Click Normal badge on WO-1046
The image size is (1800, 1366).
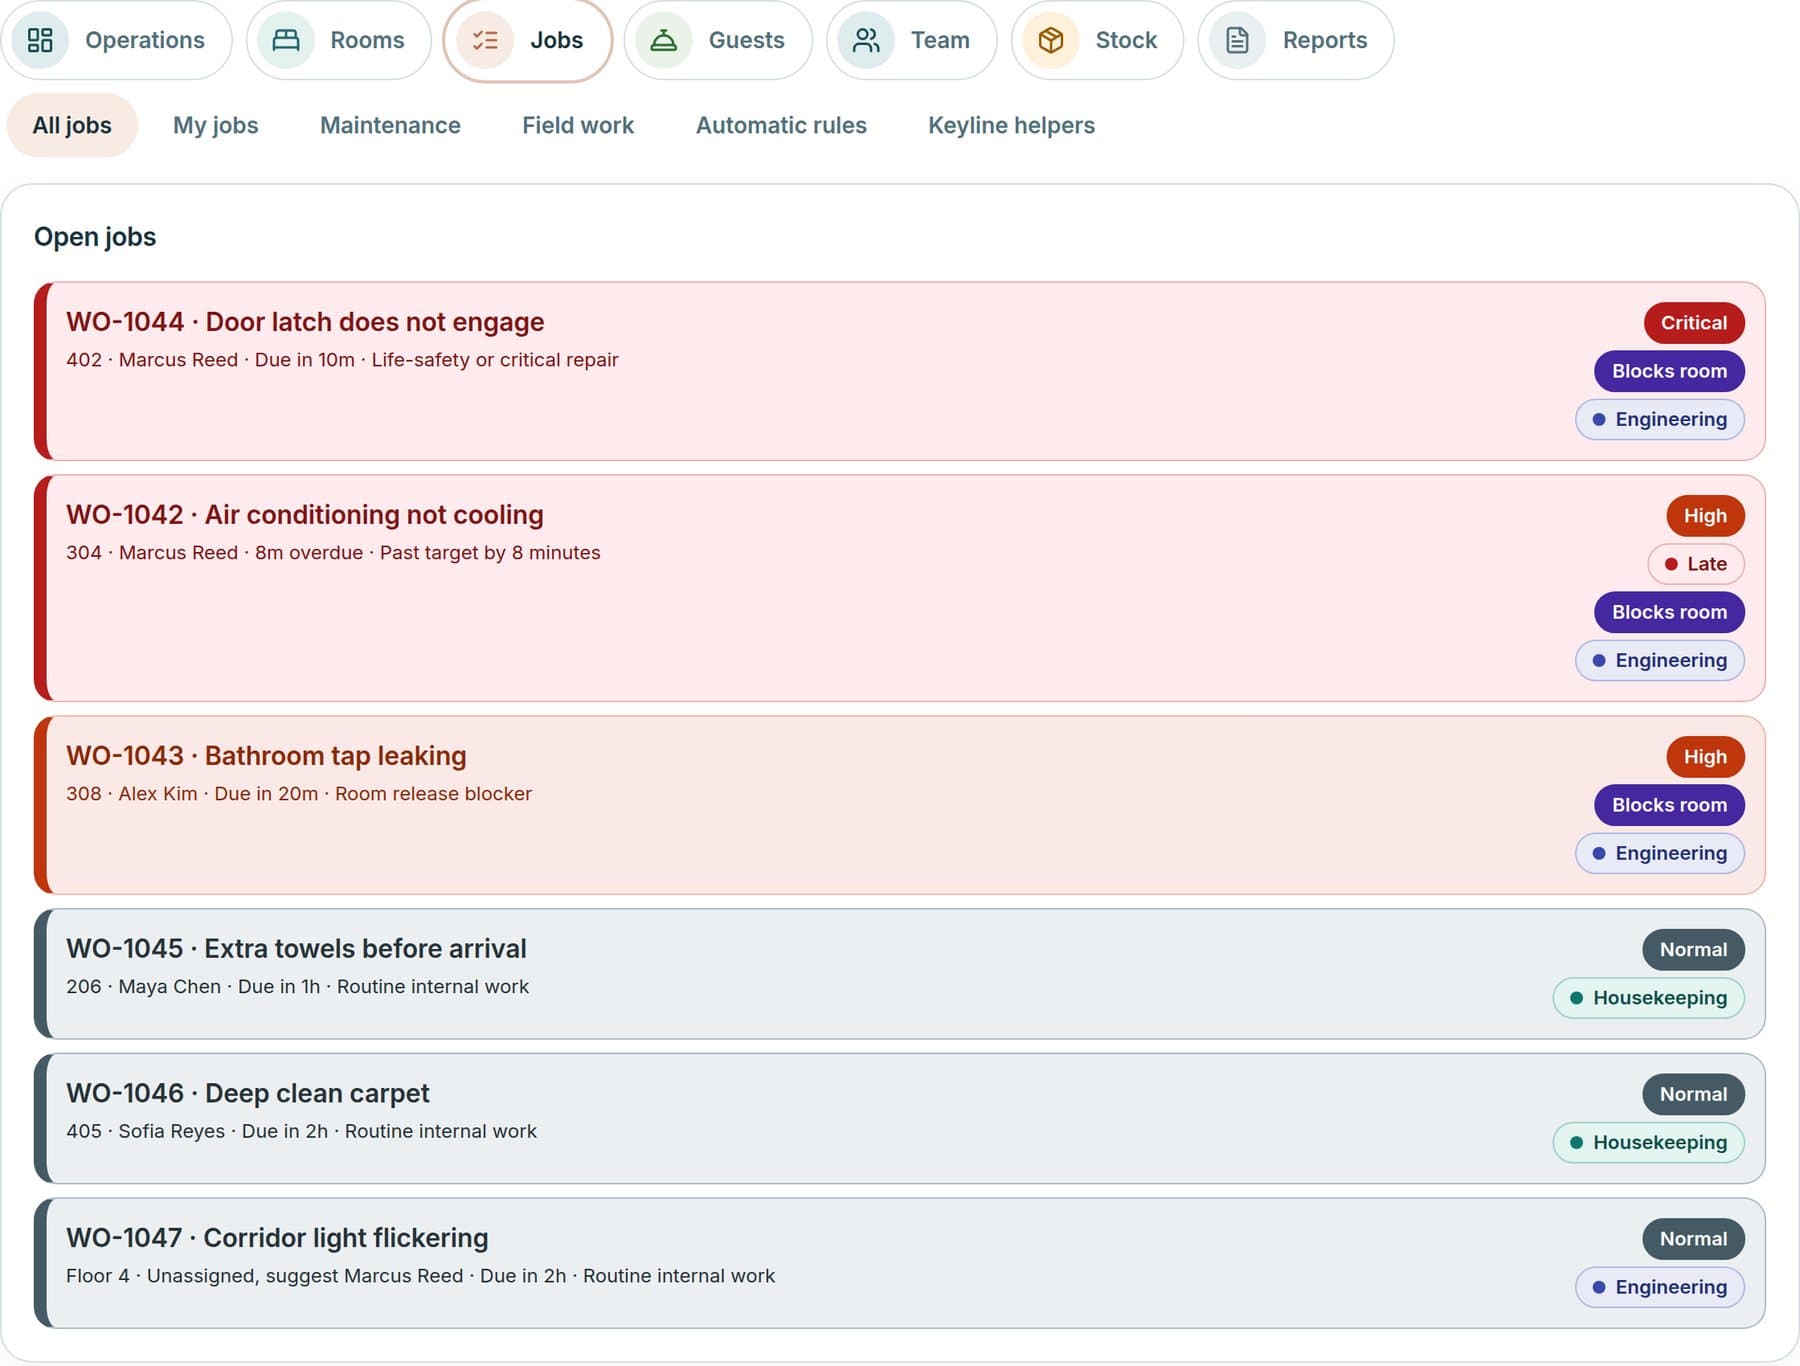[1693, 1094]
